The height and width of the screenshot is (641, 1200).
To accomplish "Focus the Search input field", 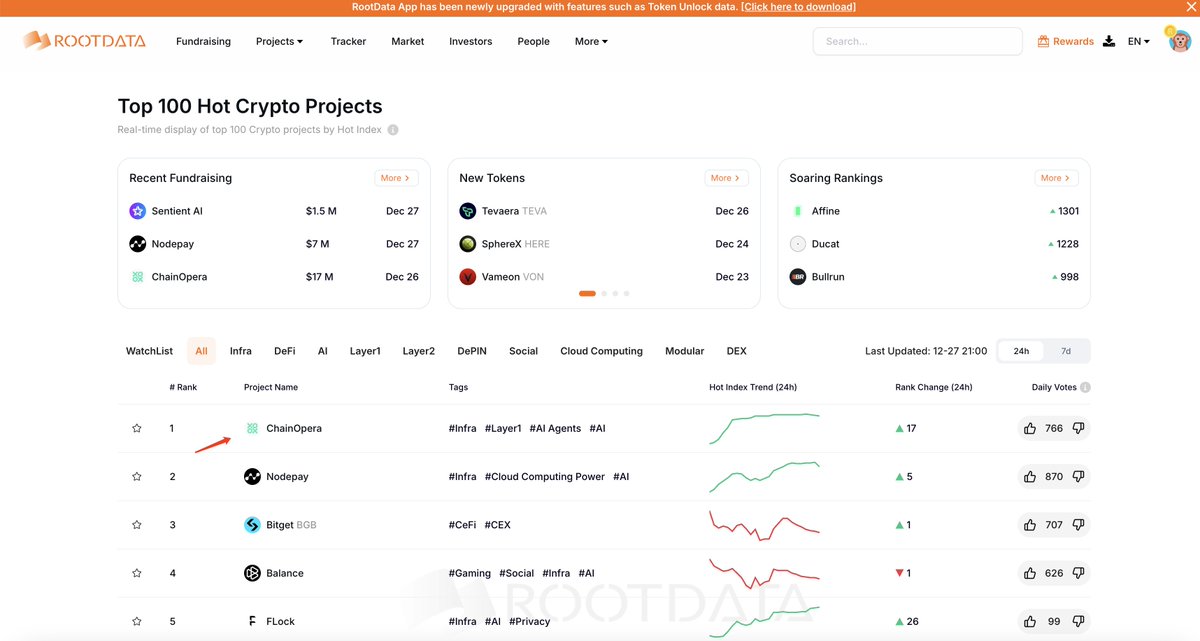I will point(917,41).
